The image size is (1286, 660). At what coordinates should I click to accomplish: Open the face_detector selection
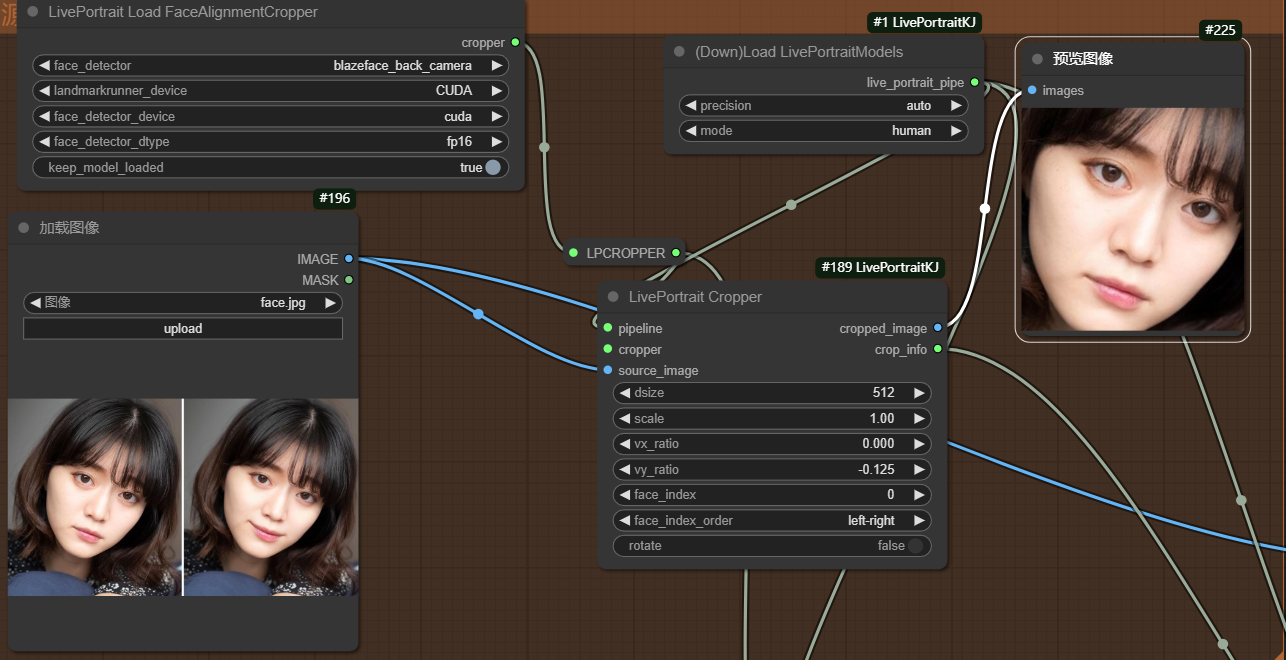[270, 66]
